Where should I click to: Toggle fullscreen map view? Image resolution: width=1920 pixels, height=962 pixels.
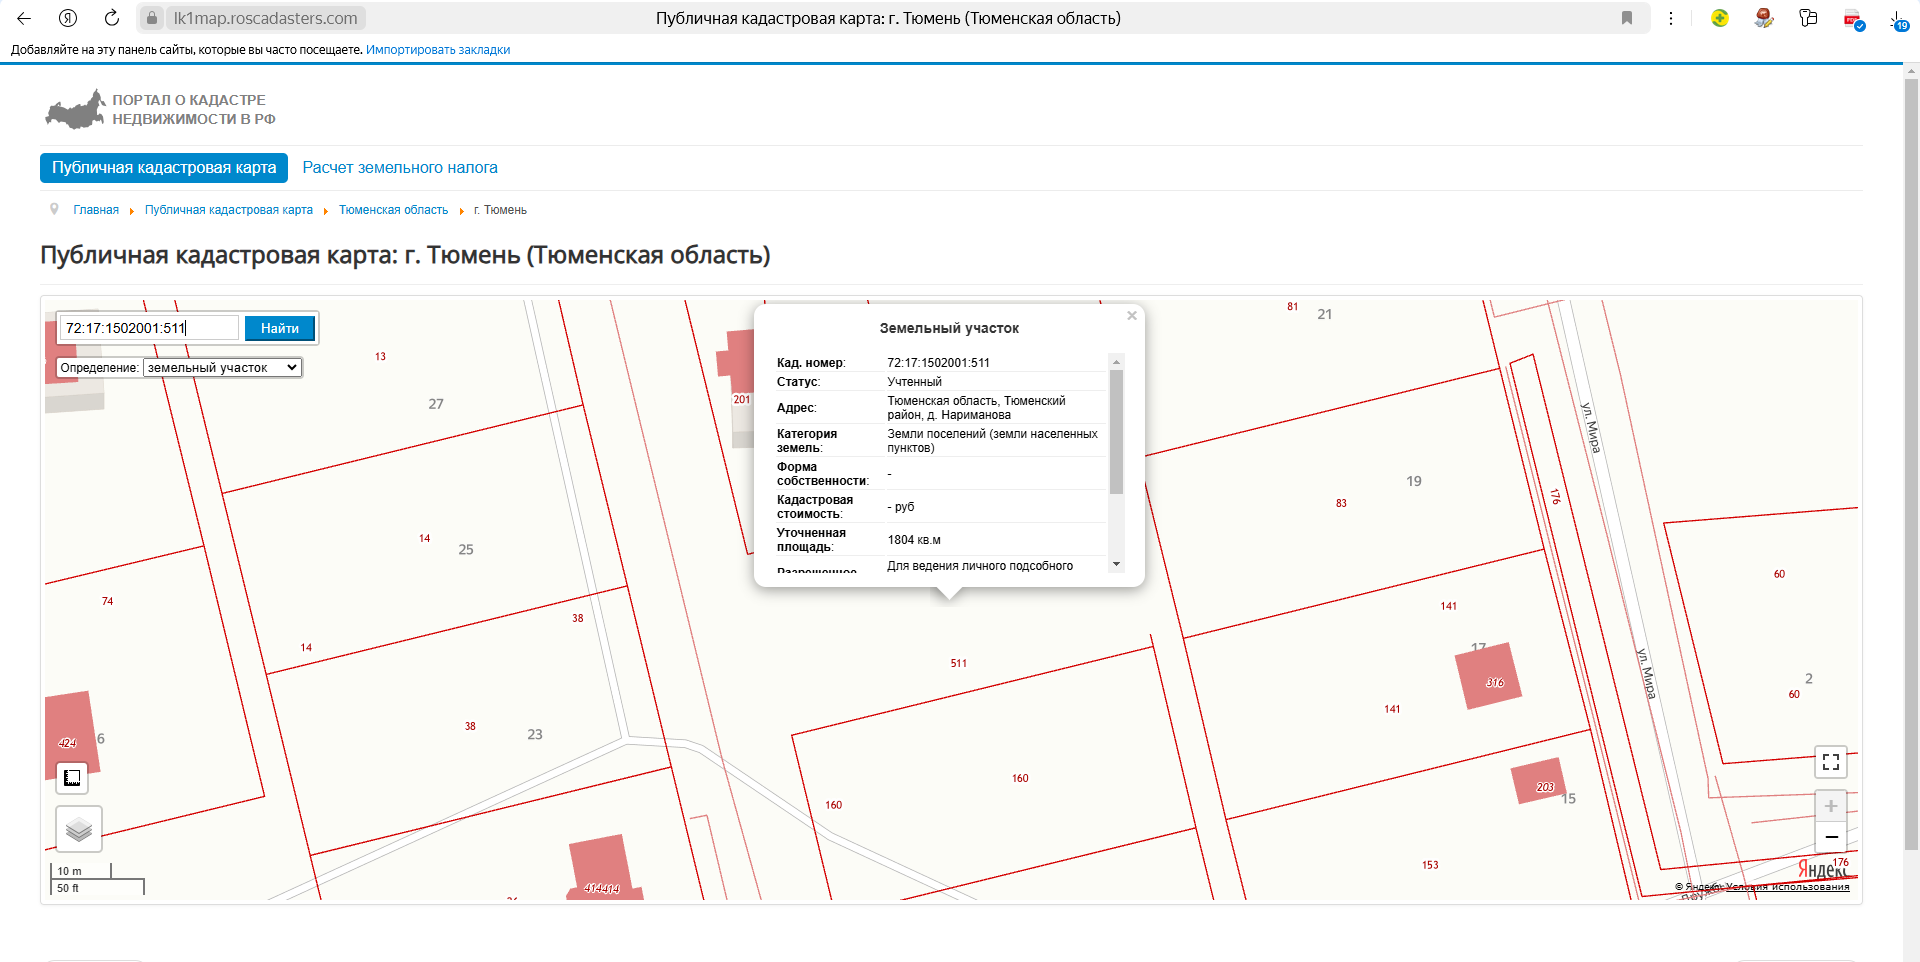point(1830,762)
